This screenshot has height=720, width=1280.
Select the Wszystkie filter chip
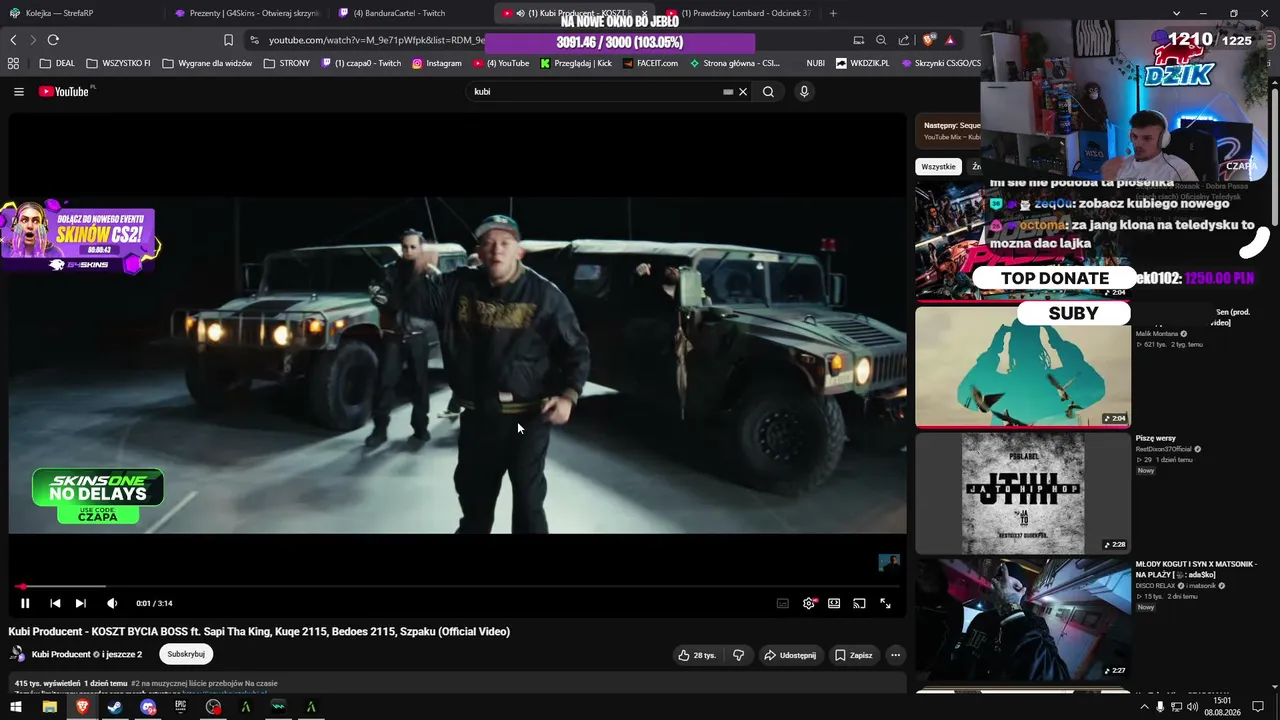click(x=938, y=167)
